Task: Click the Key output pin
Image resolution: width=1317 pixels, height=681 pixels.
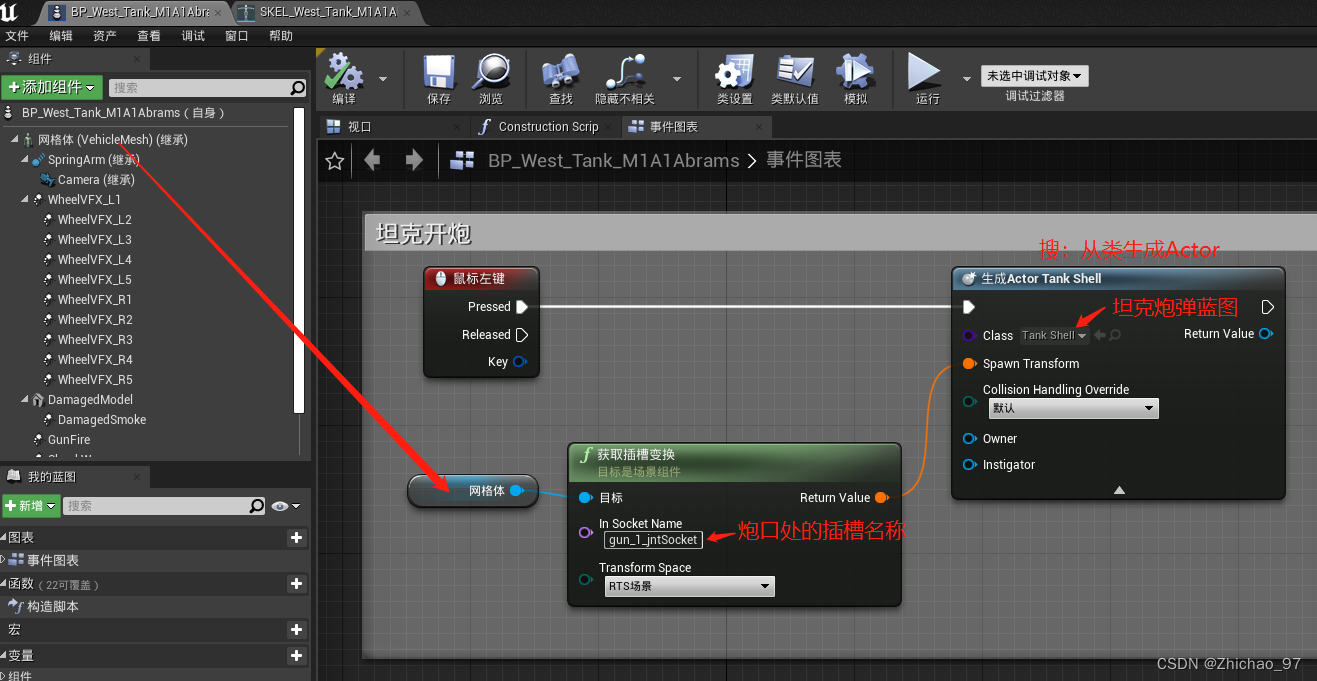Action: point(520,362)
